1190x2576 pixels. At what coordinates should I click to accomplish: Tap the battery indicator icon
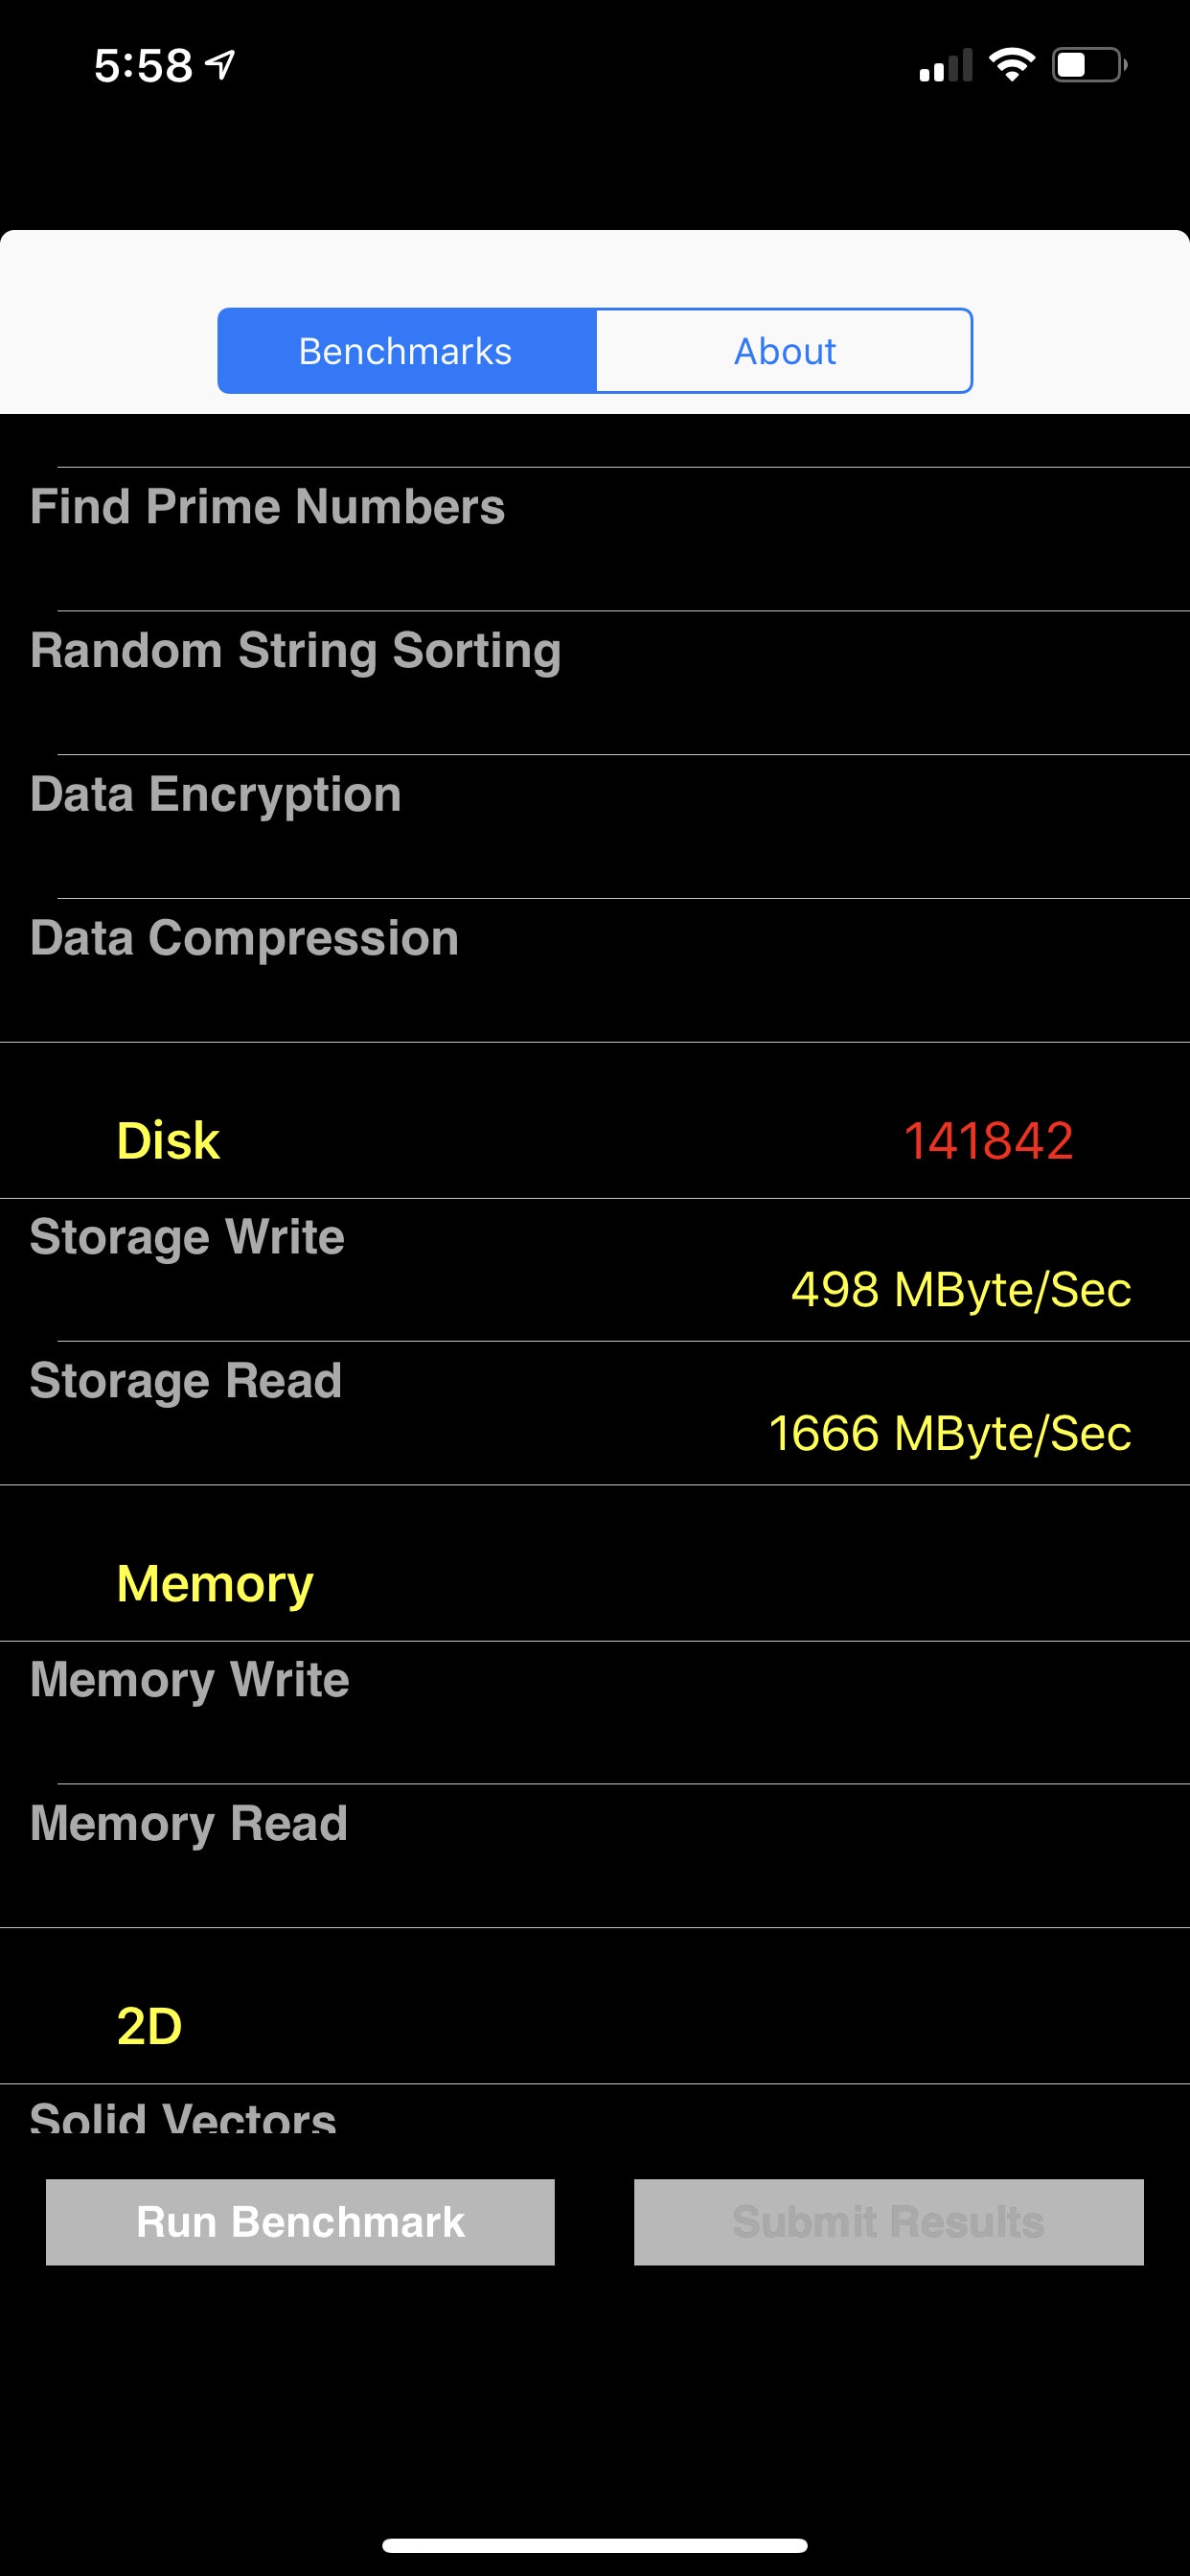click(1089, 65)
